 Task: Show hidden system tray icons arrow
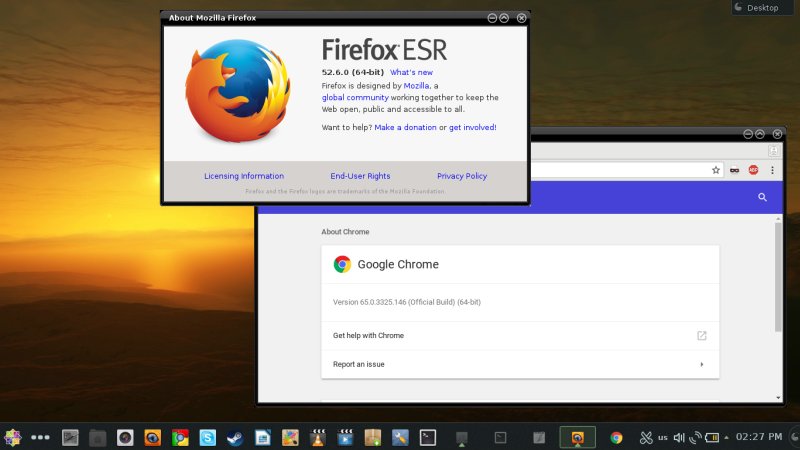tap(727, 437)
